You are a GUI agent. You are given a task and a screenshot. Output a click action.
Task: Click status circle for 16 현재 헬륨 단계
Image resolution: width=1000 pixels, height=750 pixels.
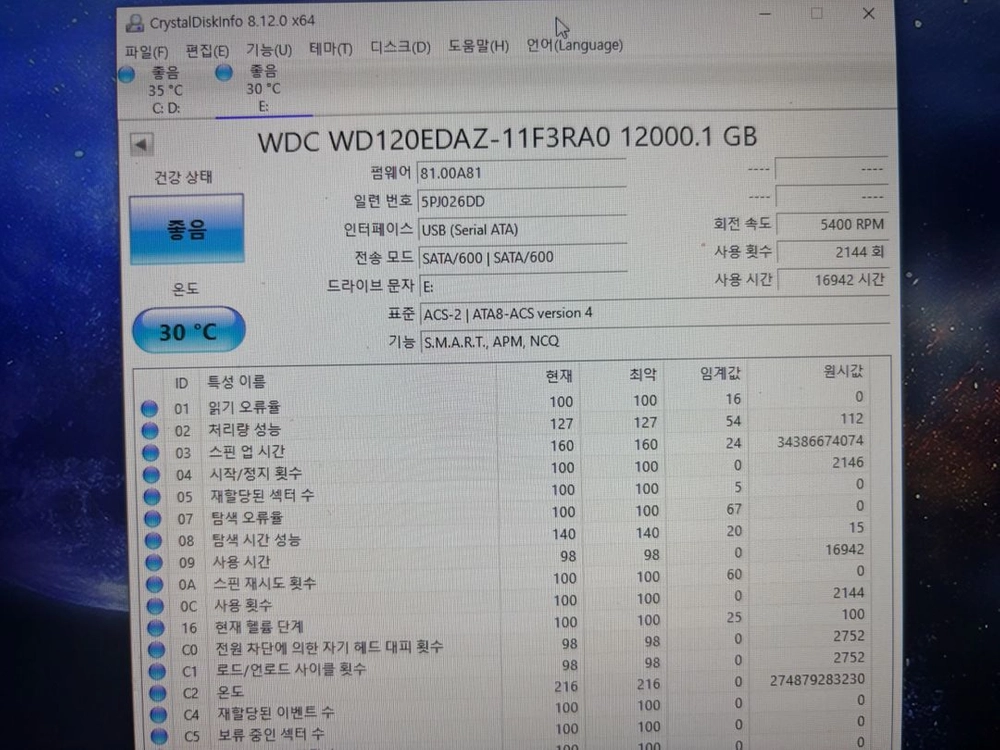[x=156, y=628]
